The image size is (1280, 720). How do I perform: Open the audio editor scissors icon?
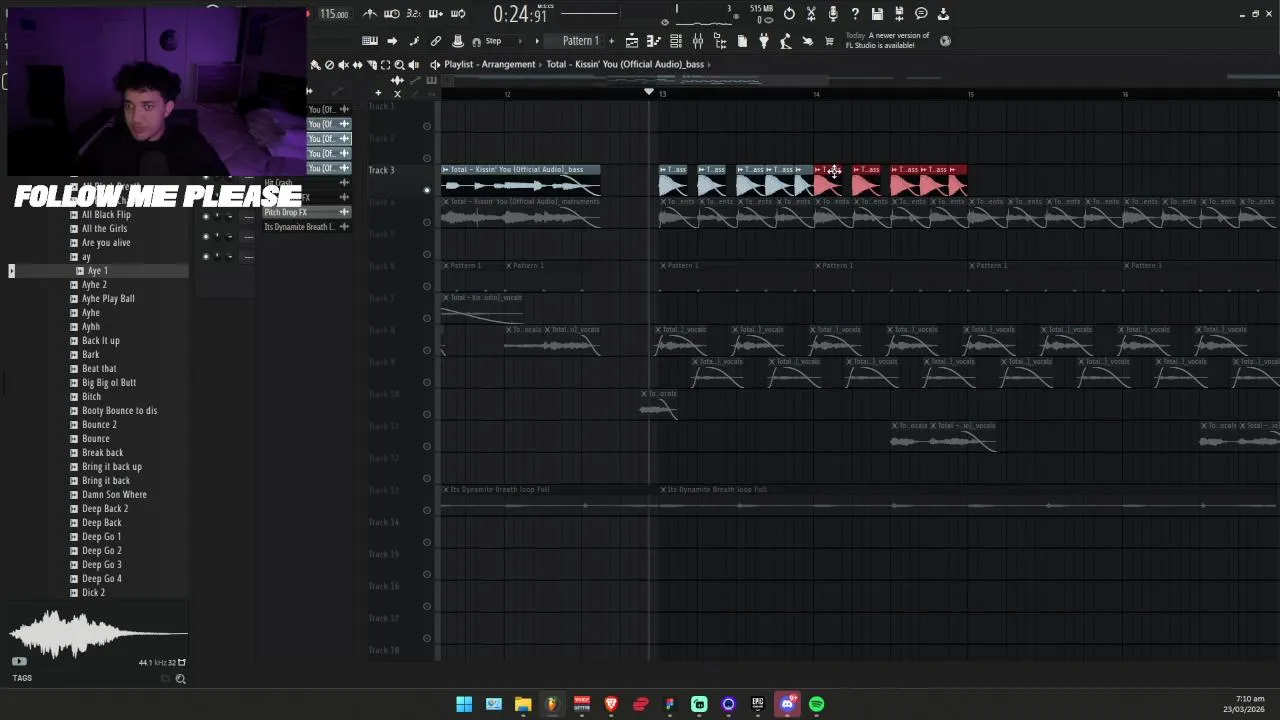click(811, 14)
